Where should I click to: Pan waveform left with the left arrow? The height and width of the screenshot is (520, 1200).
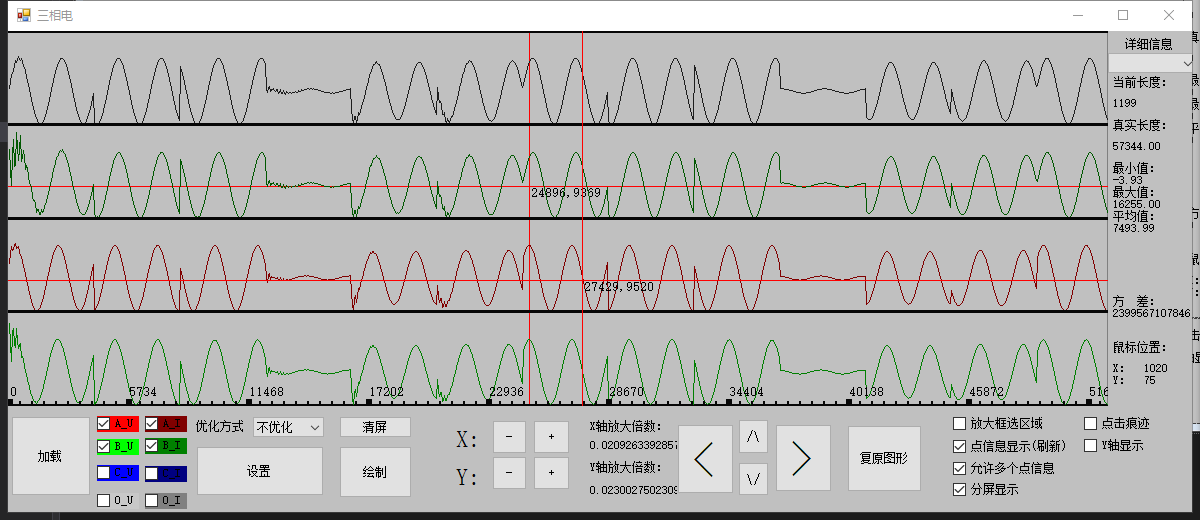point(705,458)
